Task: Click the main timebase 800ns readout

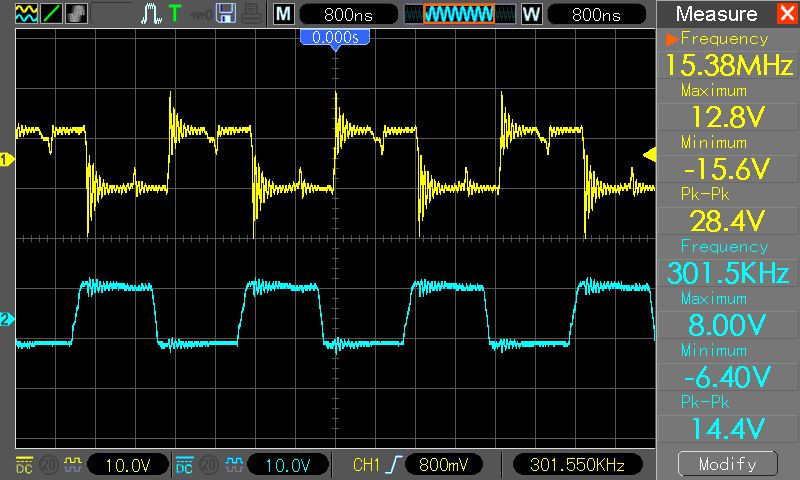Action: tap(348, 14)
